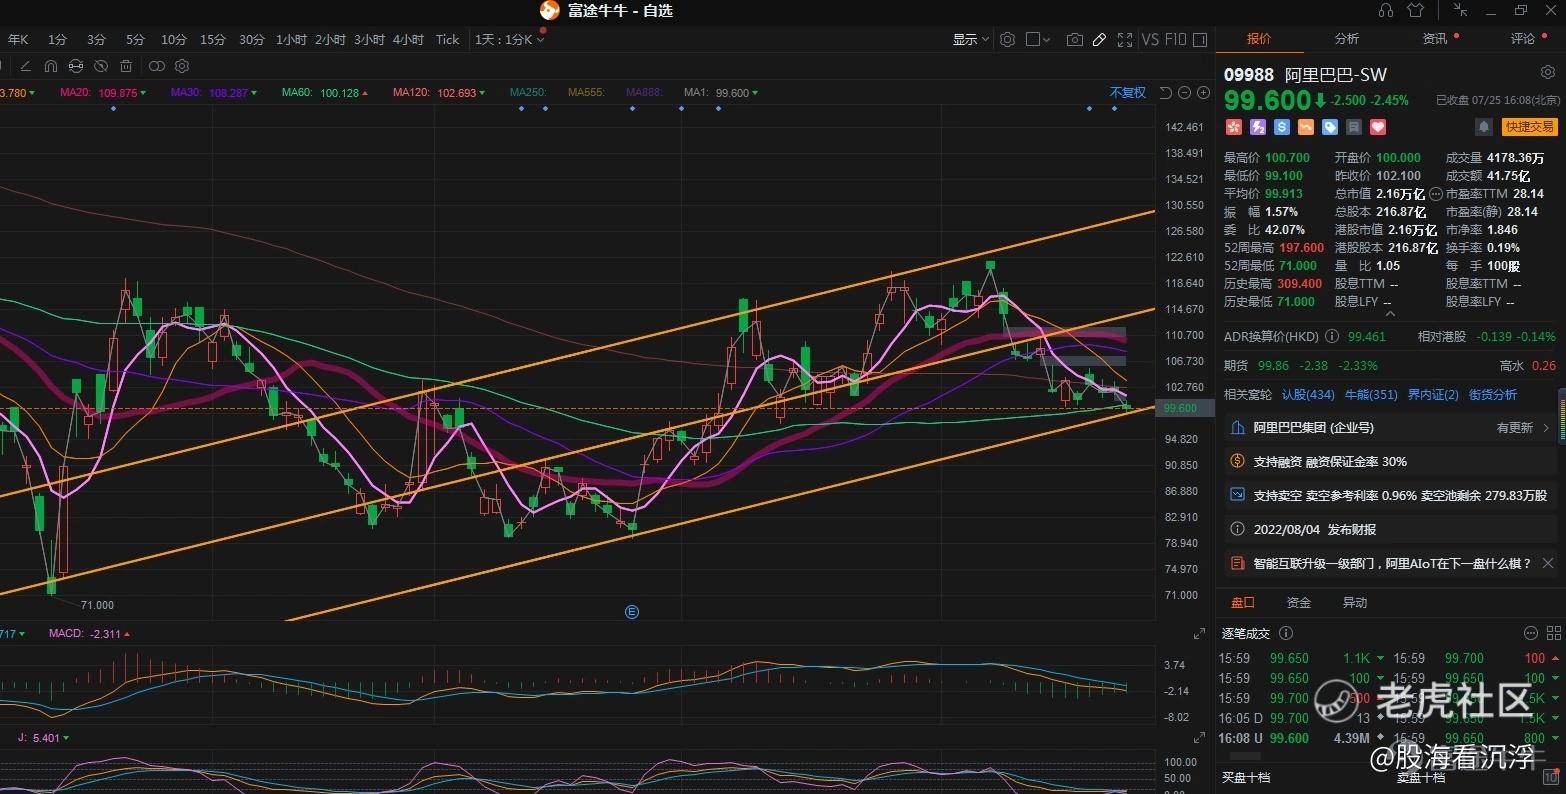Toggle the magnet snap tool

coord(51,66)
